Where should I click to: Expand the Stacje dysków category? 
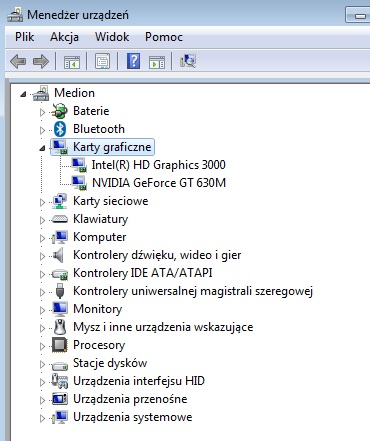[x=42, y=364]
